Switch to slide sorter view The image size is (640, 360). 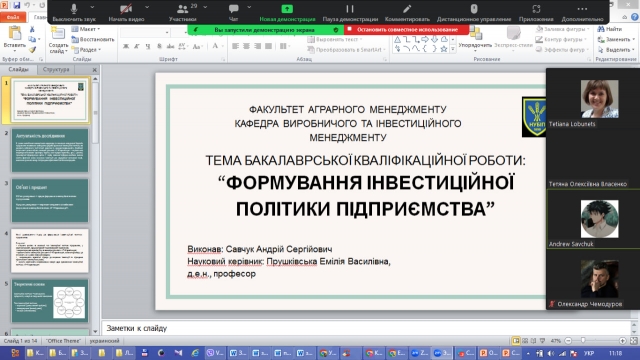pyautogui.click(x=525, y=341)
